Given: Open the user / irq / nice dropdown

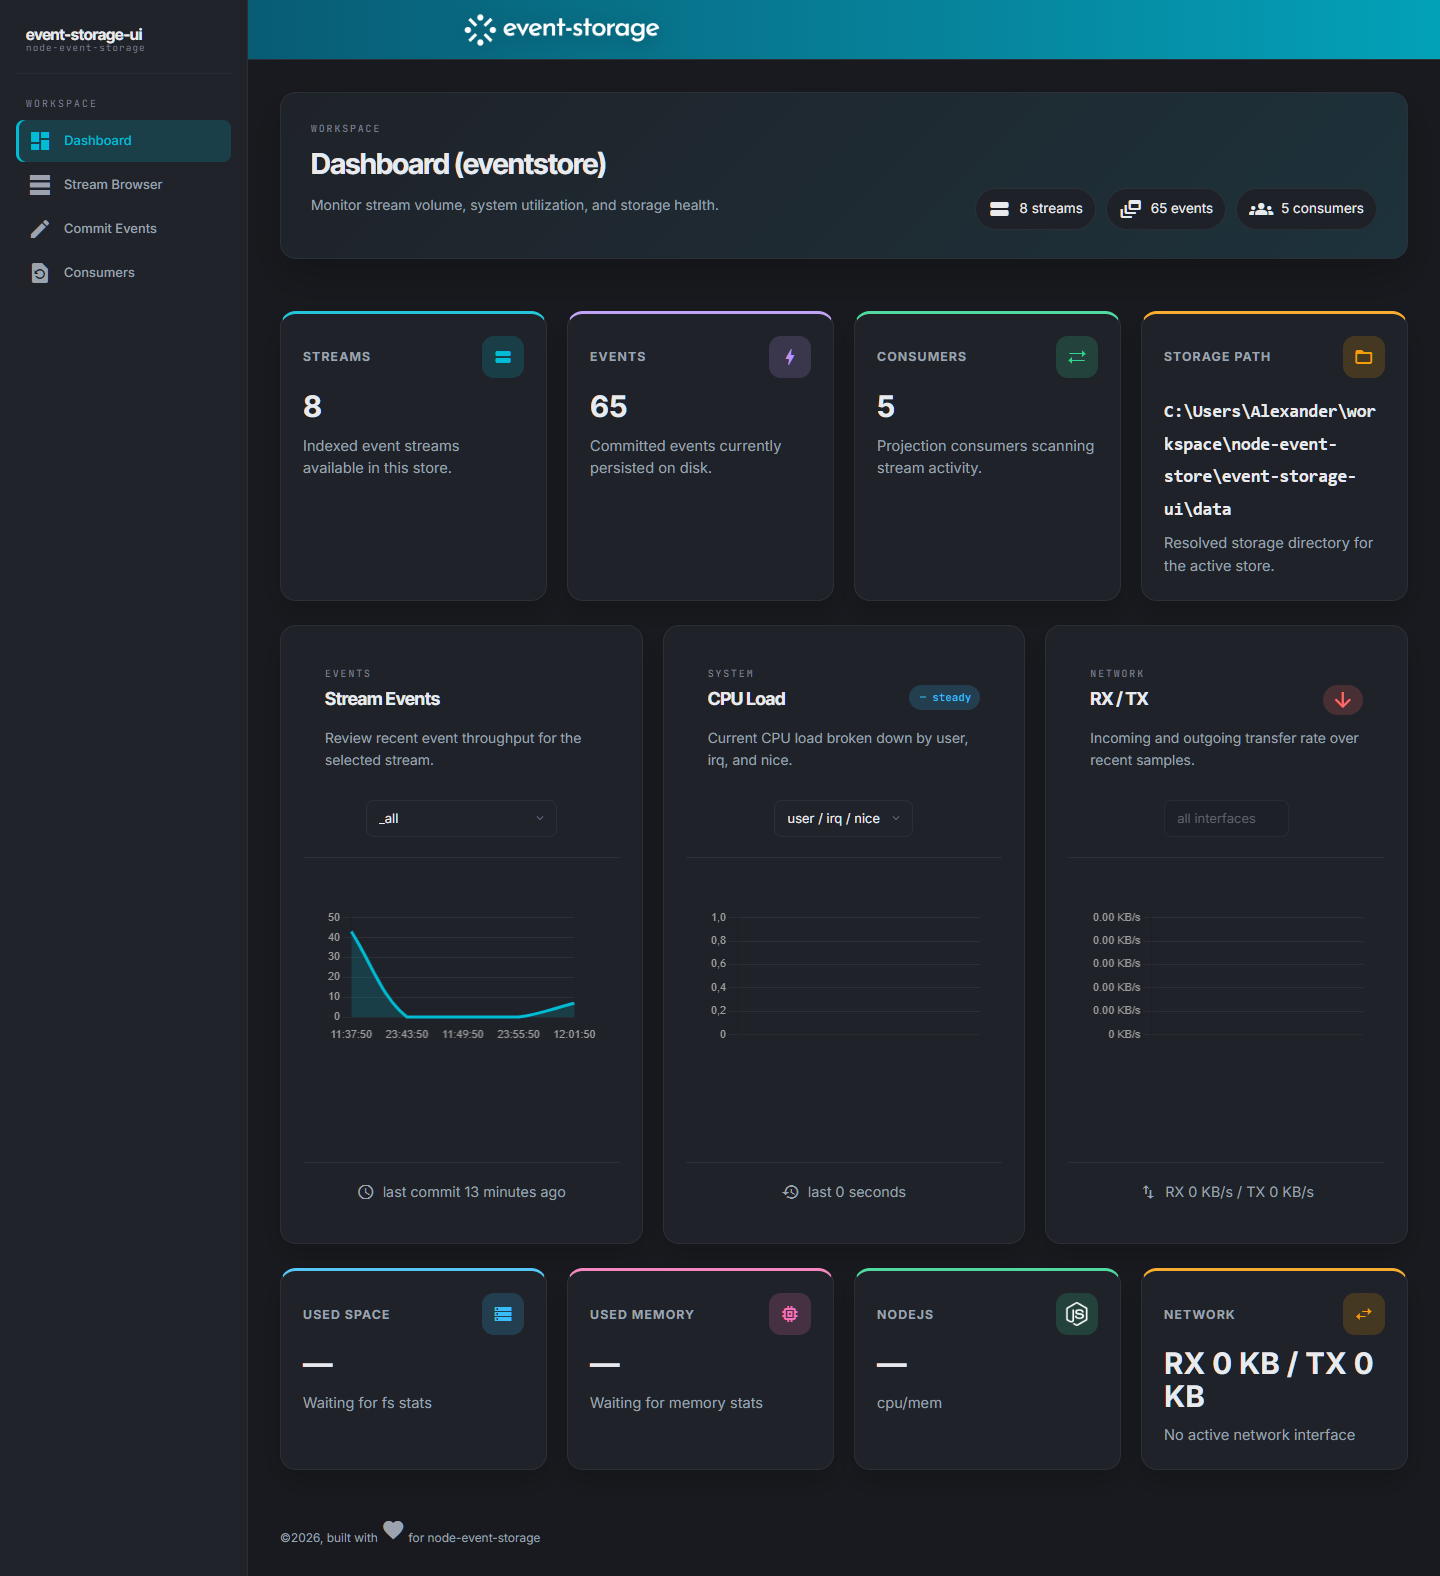Looking at the screenshot, I should pos(843,819).
